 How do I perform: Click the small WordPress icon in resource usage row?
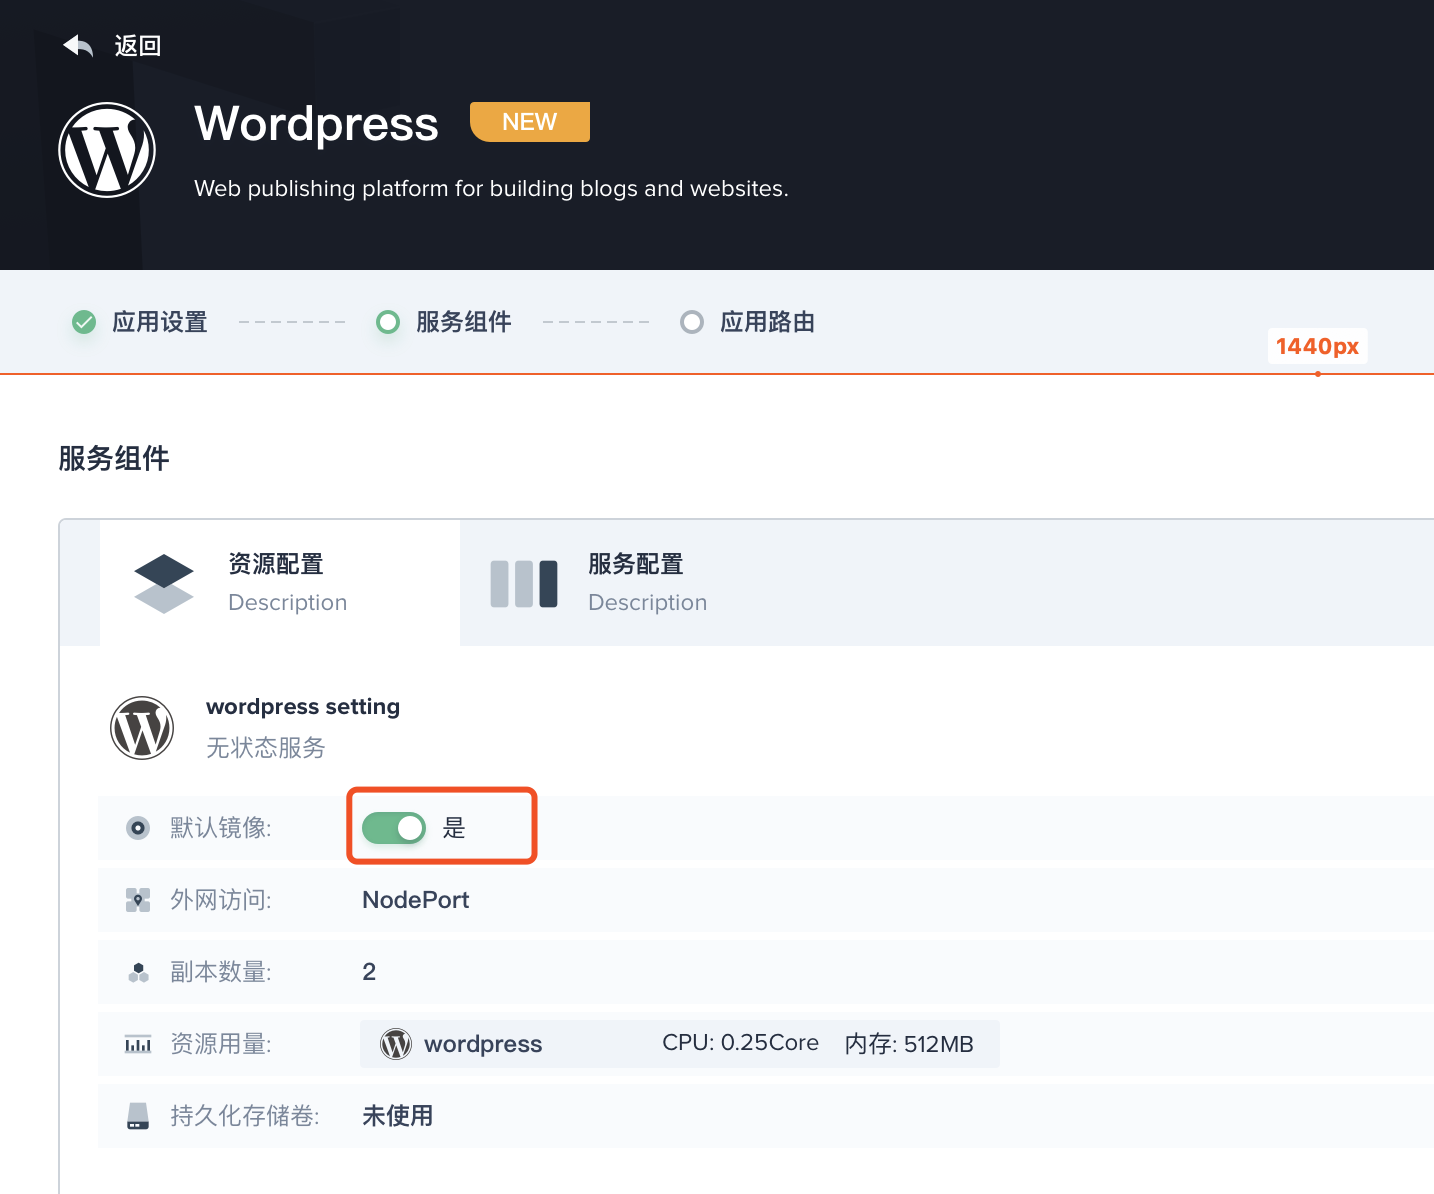396,1044
